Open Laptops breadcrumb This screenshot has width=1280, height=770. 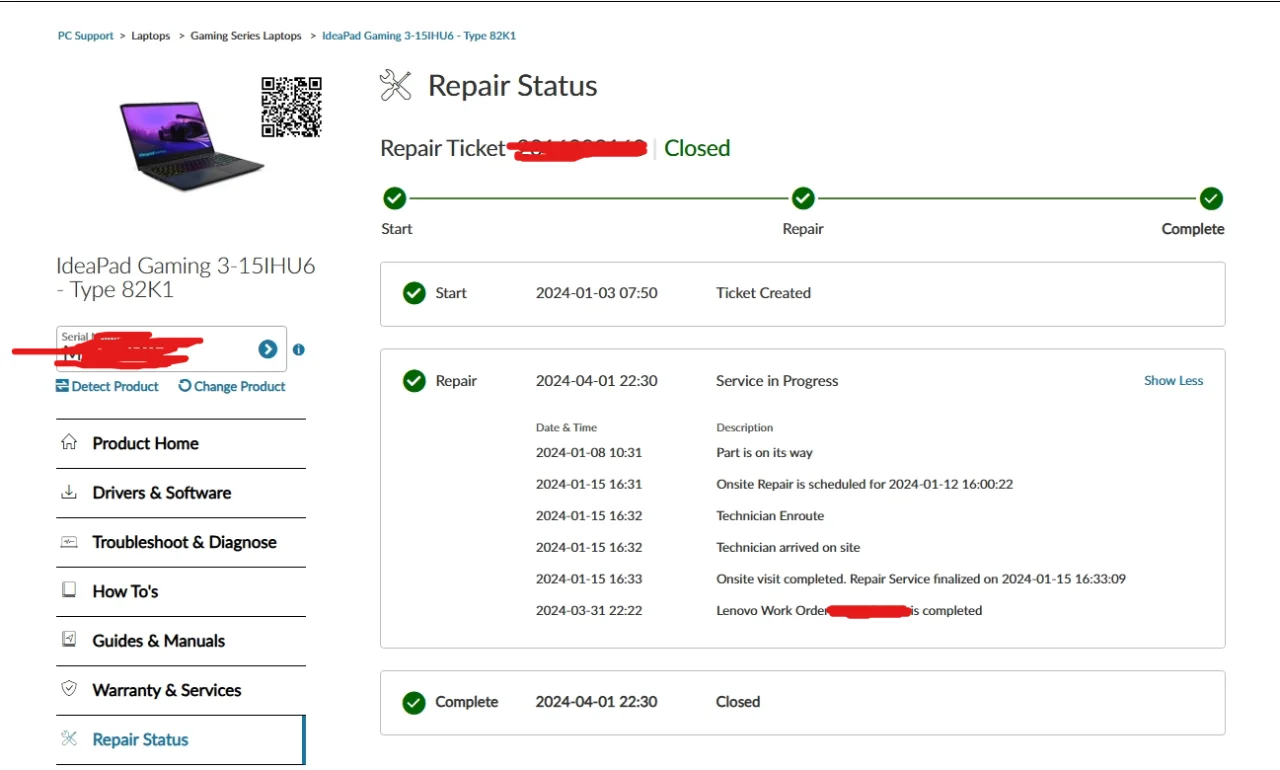point(151,36)
